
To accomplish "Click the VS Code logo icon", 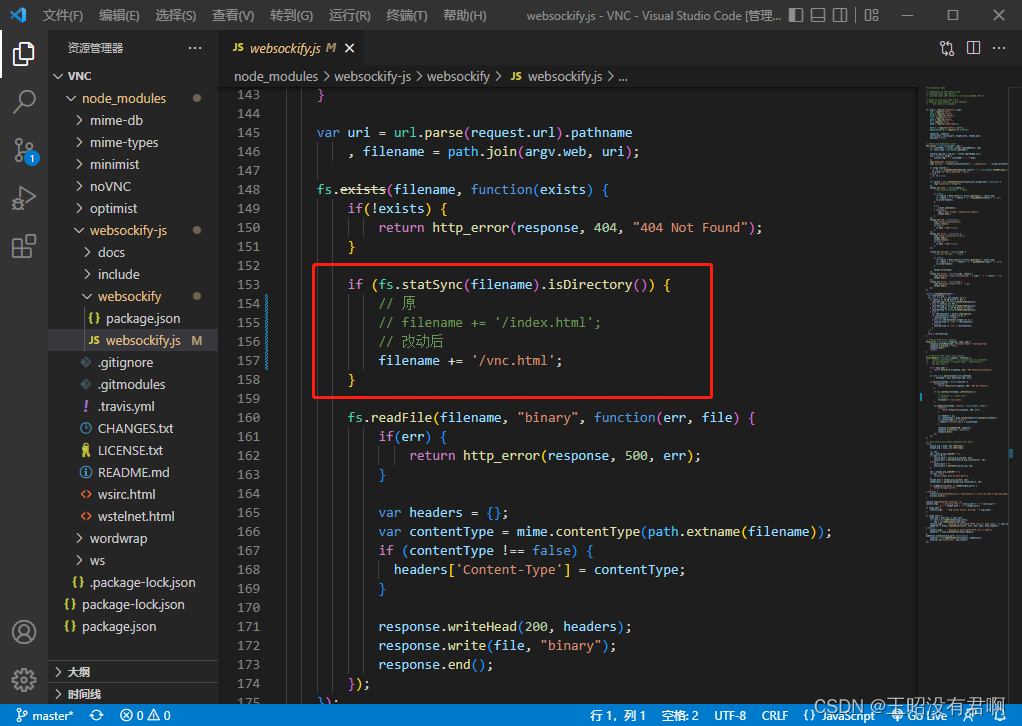I will coord(18,15).
